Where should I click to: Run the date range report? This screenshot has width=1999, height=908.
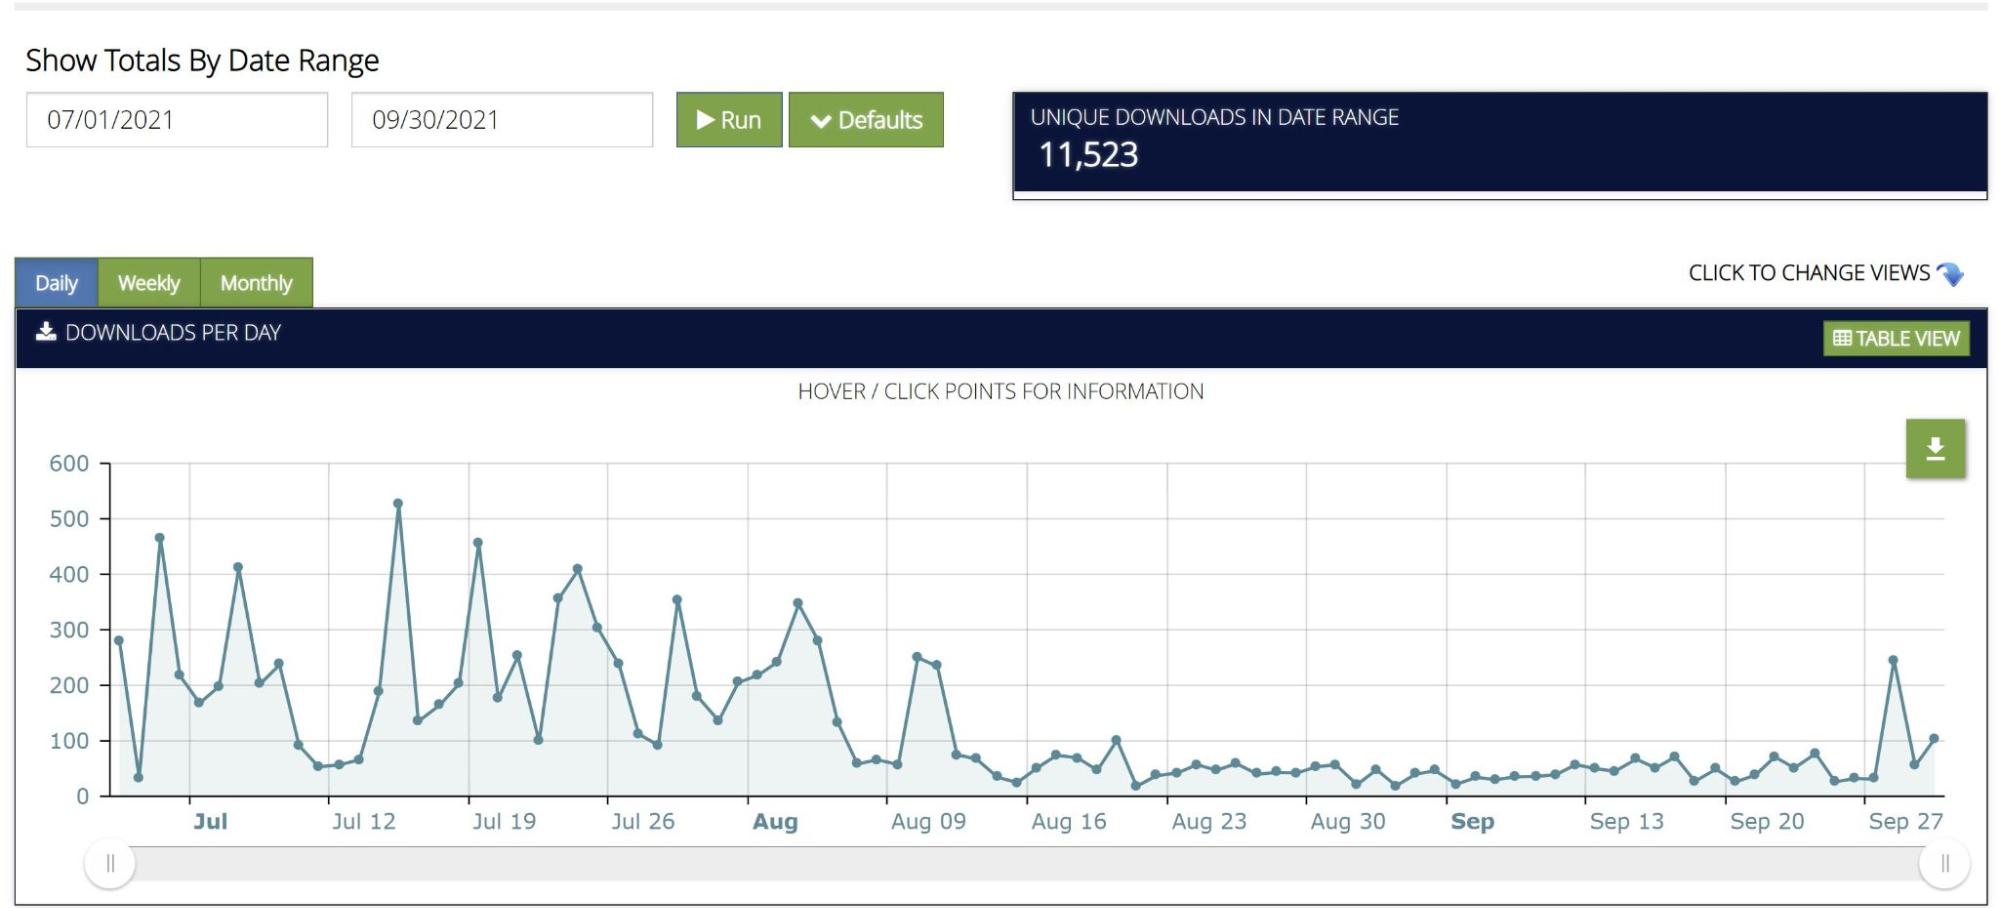[729, 120]
